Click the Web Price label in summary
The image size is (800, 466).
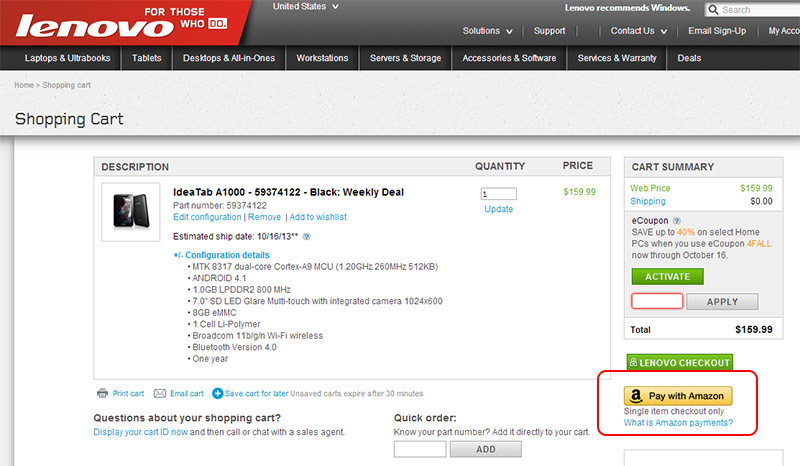[650, 188]
